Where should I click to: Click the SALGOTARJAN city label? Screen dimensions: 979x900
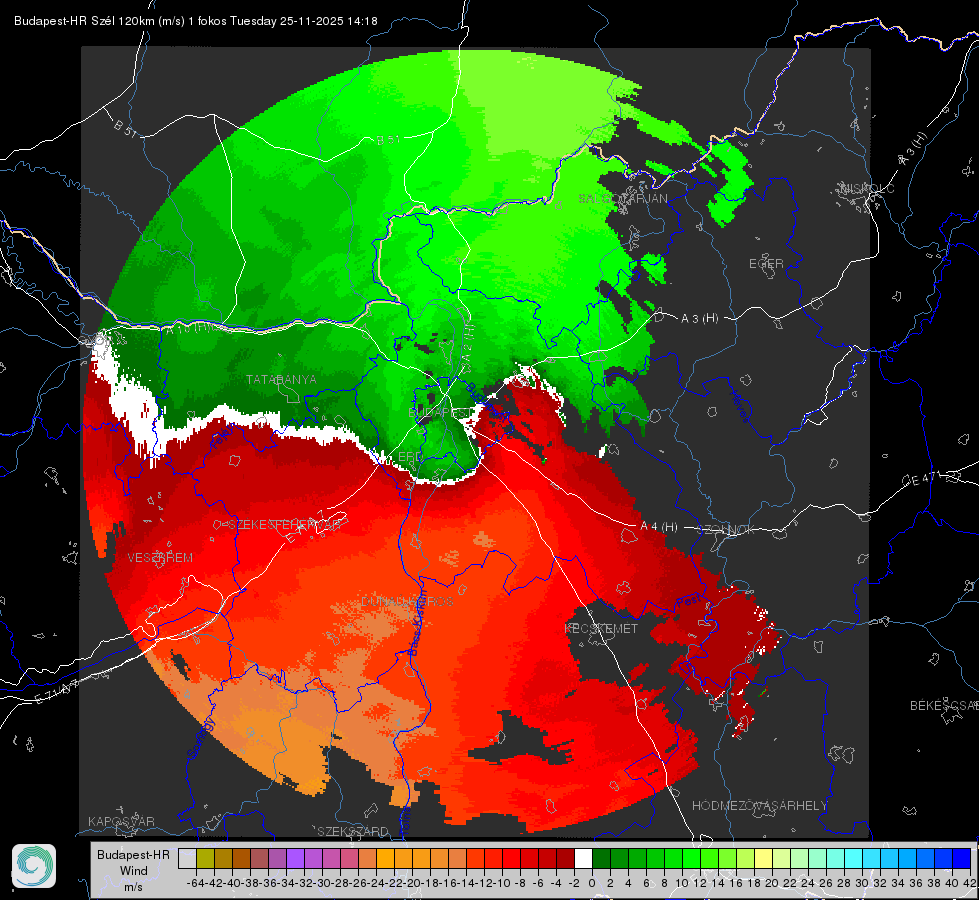(x=623, y=199)
